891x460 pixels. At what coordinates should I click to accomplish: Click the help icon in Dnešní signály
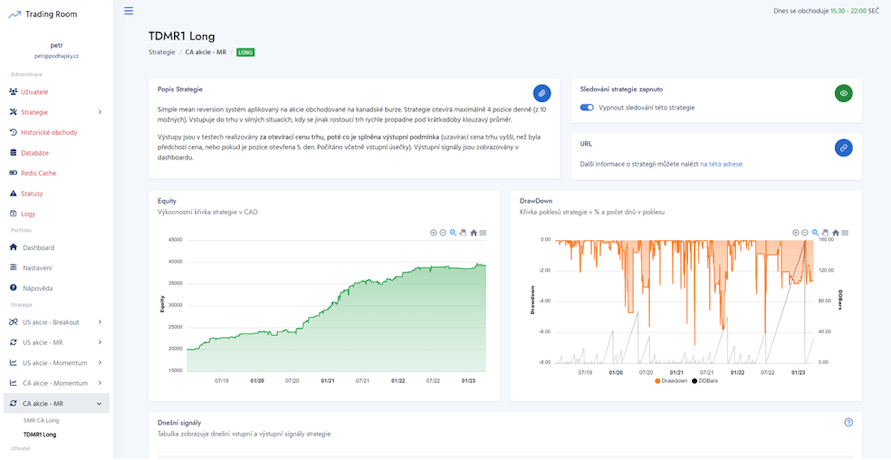(x=848, y=423)
